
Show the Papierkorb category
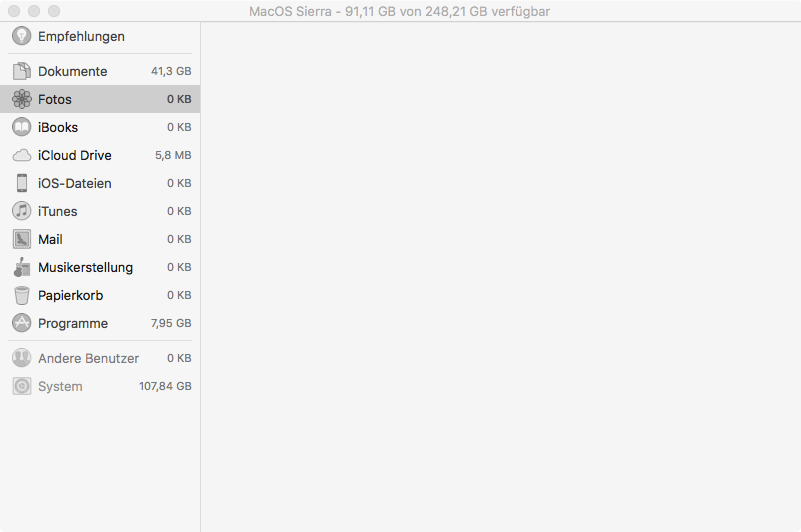pyautogui.click(x=100, y=295)
